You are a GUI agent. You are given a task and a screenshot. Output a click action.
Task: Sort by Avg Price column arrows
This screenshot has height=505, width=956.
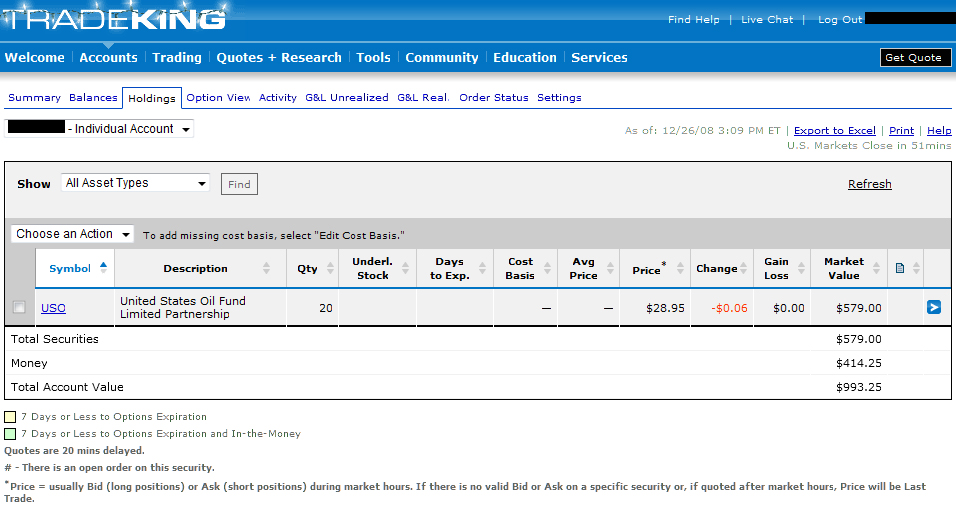(x=609, y=268)
